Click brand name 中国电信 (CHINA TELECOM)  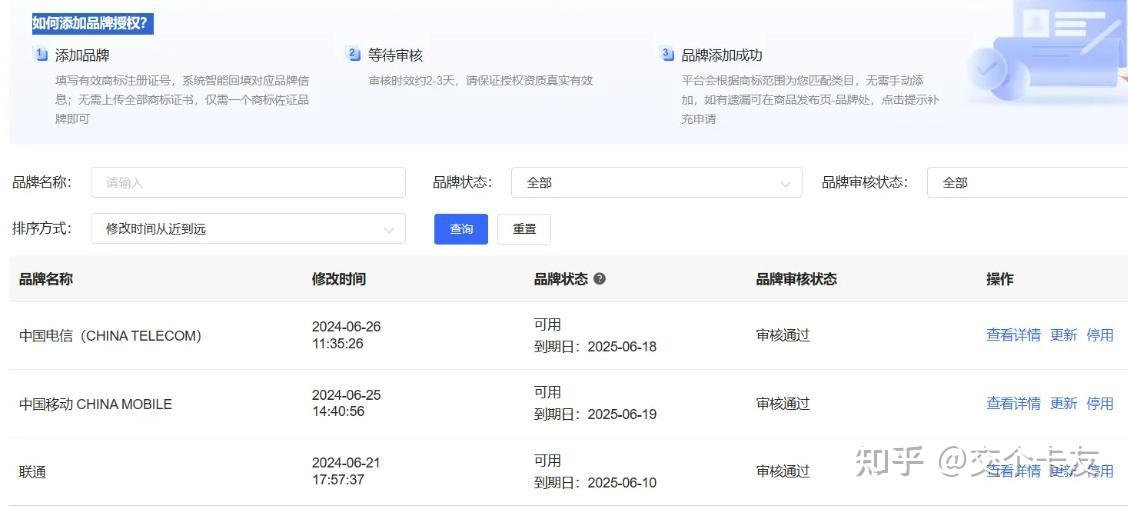110,336
